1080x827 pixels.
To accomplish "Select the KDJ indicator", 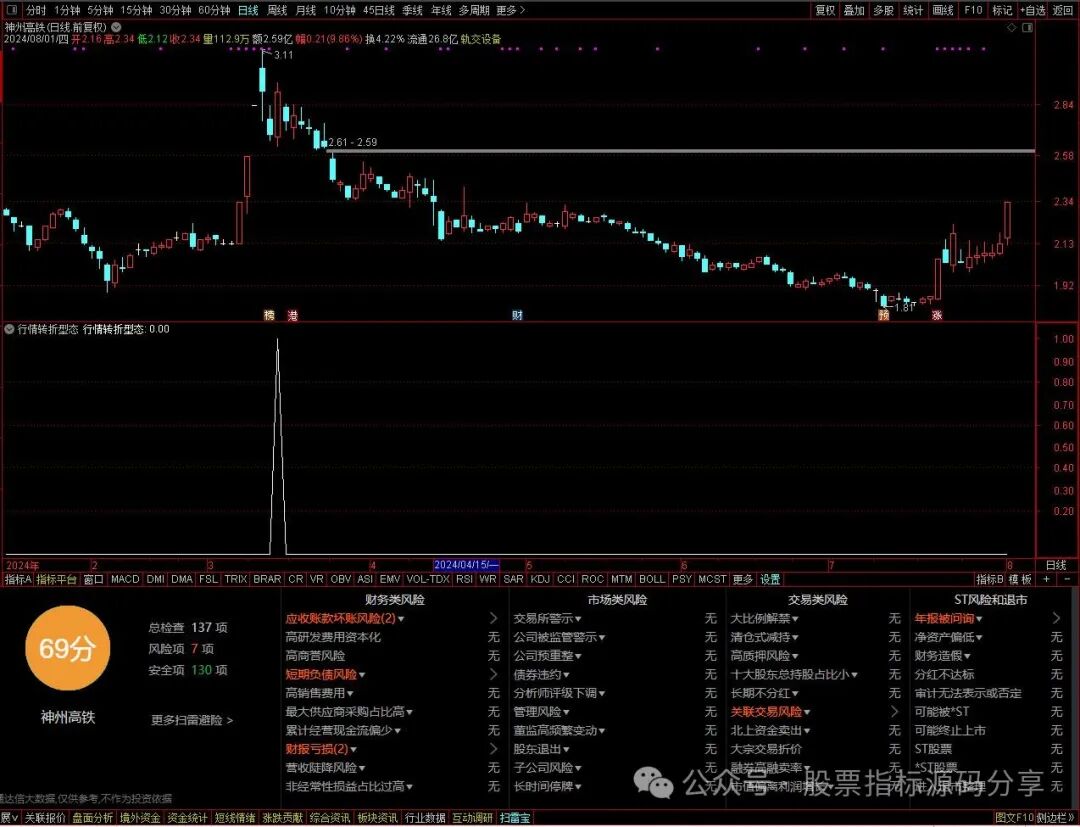I will pos(540,580).
